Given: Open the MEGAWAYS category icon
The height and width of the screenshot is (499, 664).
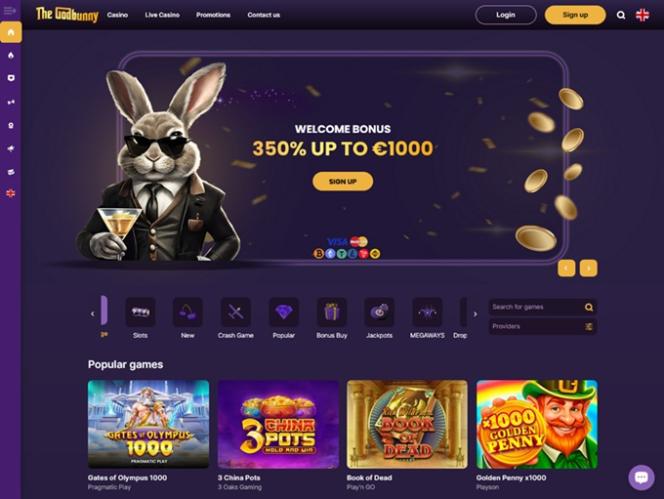Looking at the screenshot, I should tap(427, 312).
